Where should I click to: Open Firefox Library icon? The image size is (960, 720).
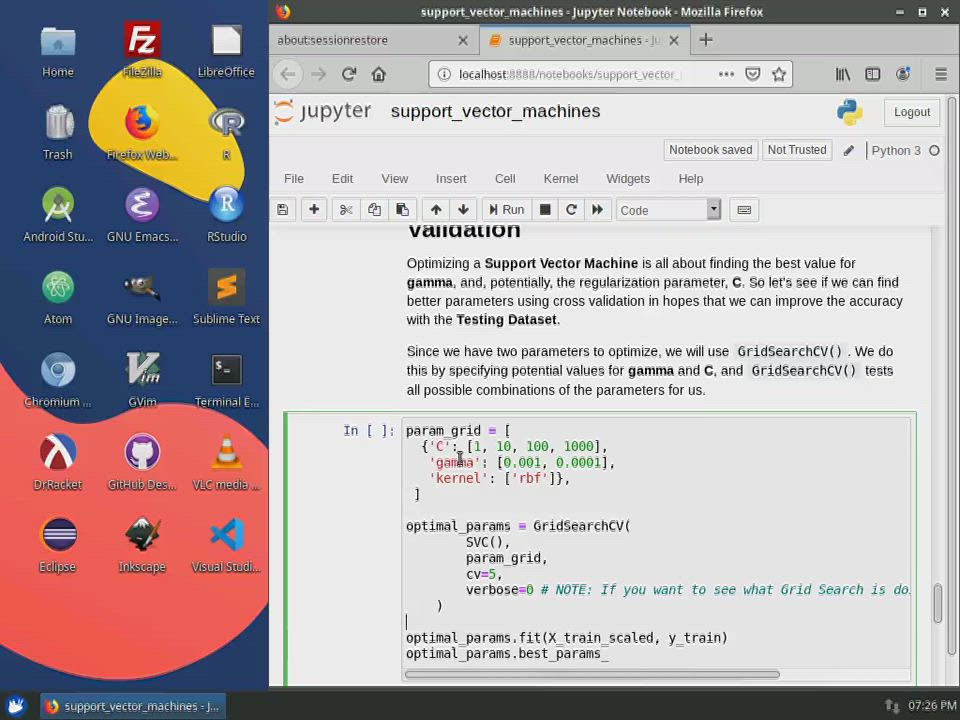(843, 75)
